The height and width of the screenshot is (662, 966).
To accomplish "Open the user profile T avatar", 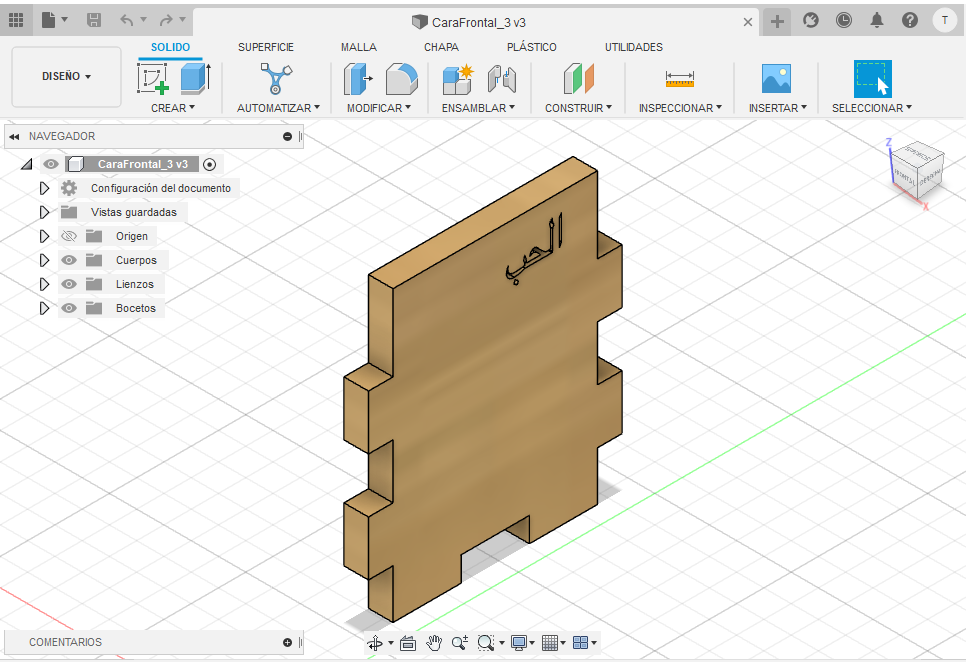I will pos(944,20).
